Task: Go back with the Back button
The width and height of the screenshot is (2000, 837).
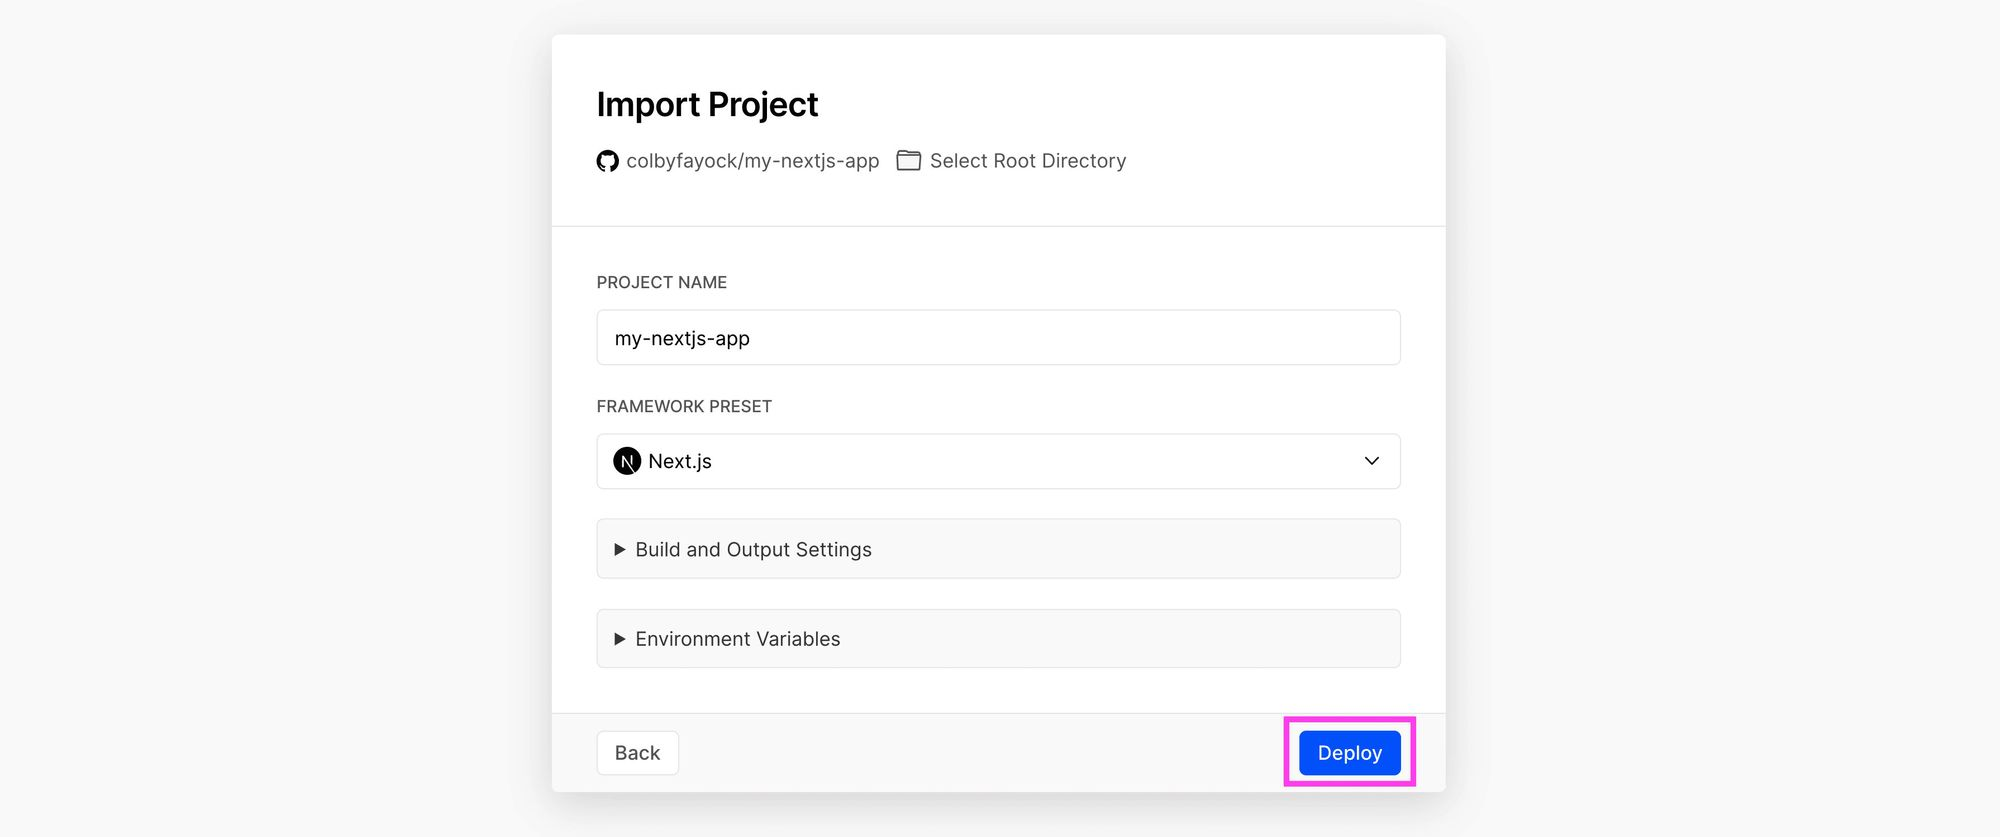Action: tap(637, 753)
